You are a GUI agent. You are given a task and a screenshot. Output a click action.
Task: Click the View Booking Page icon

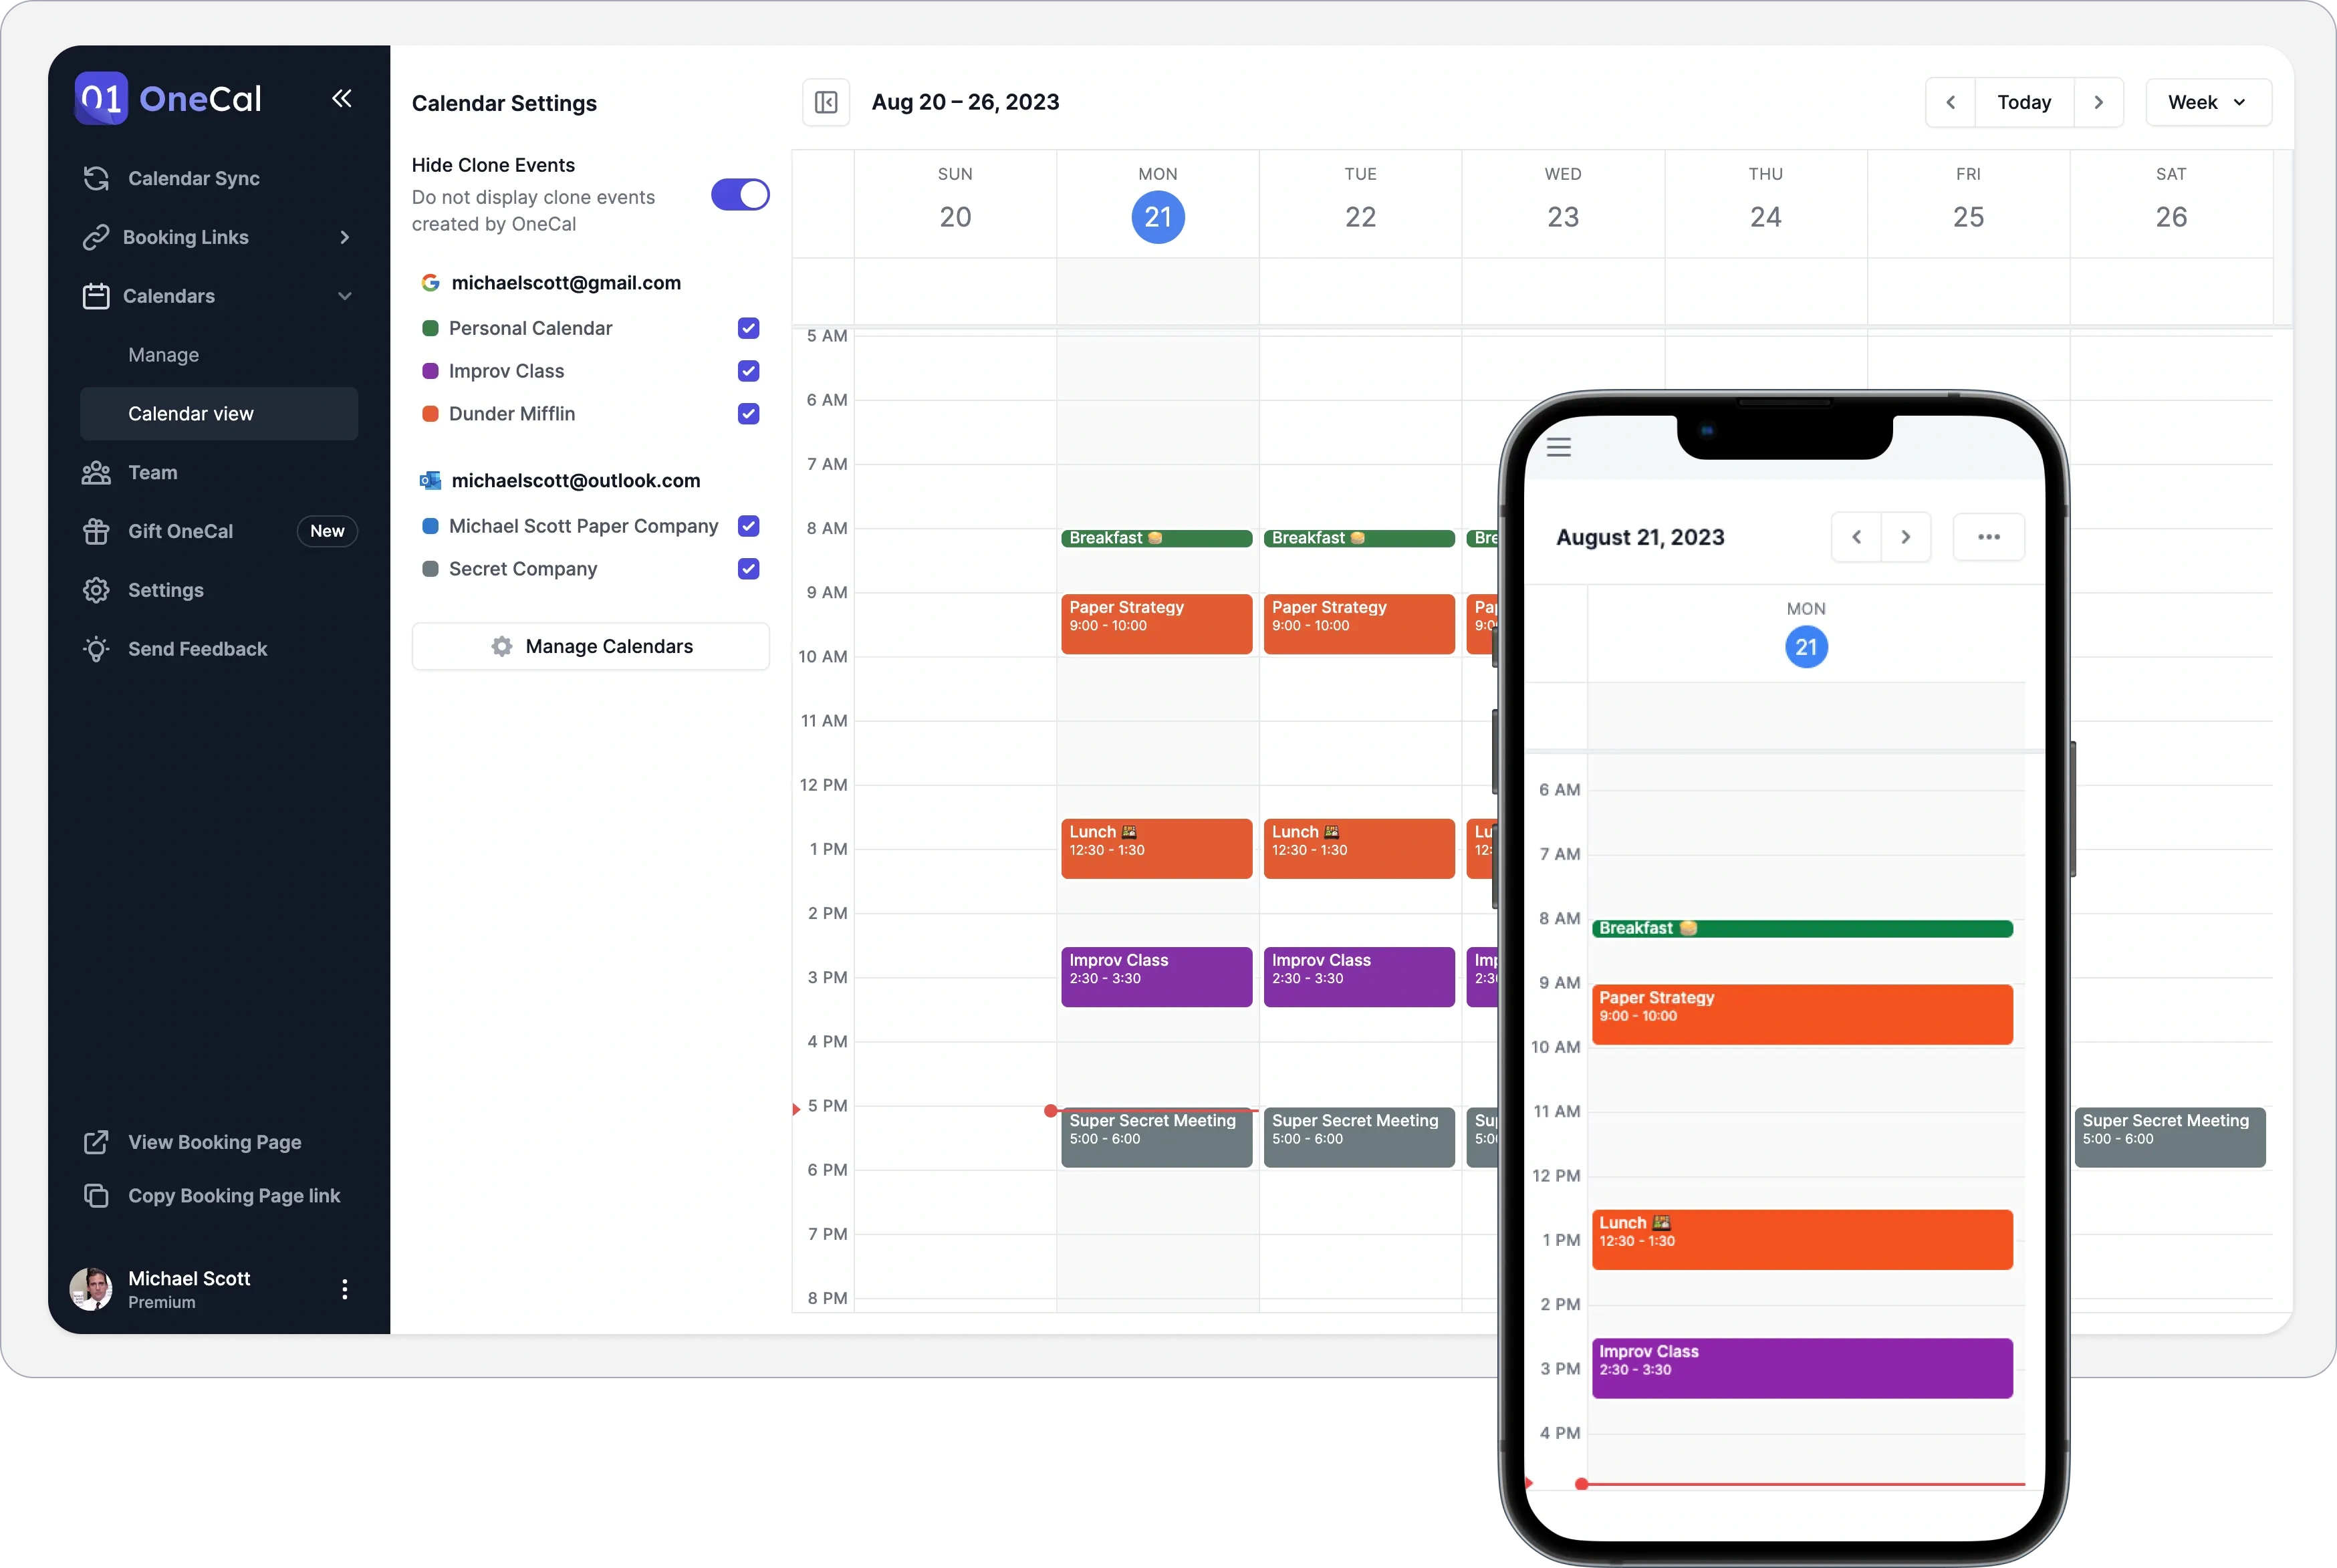coord(94,1141)
